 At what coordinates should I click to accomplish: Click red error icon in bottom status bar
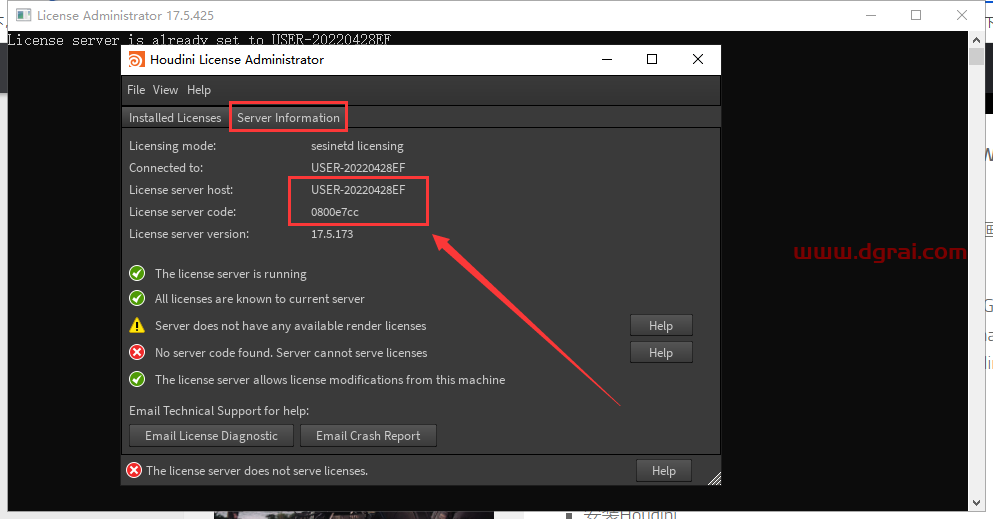click(x=134, y=470)
